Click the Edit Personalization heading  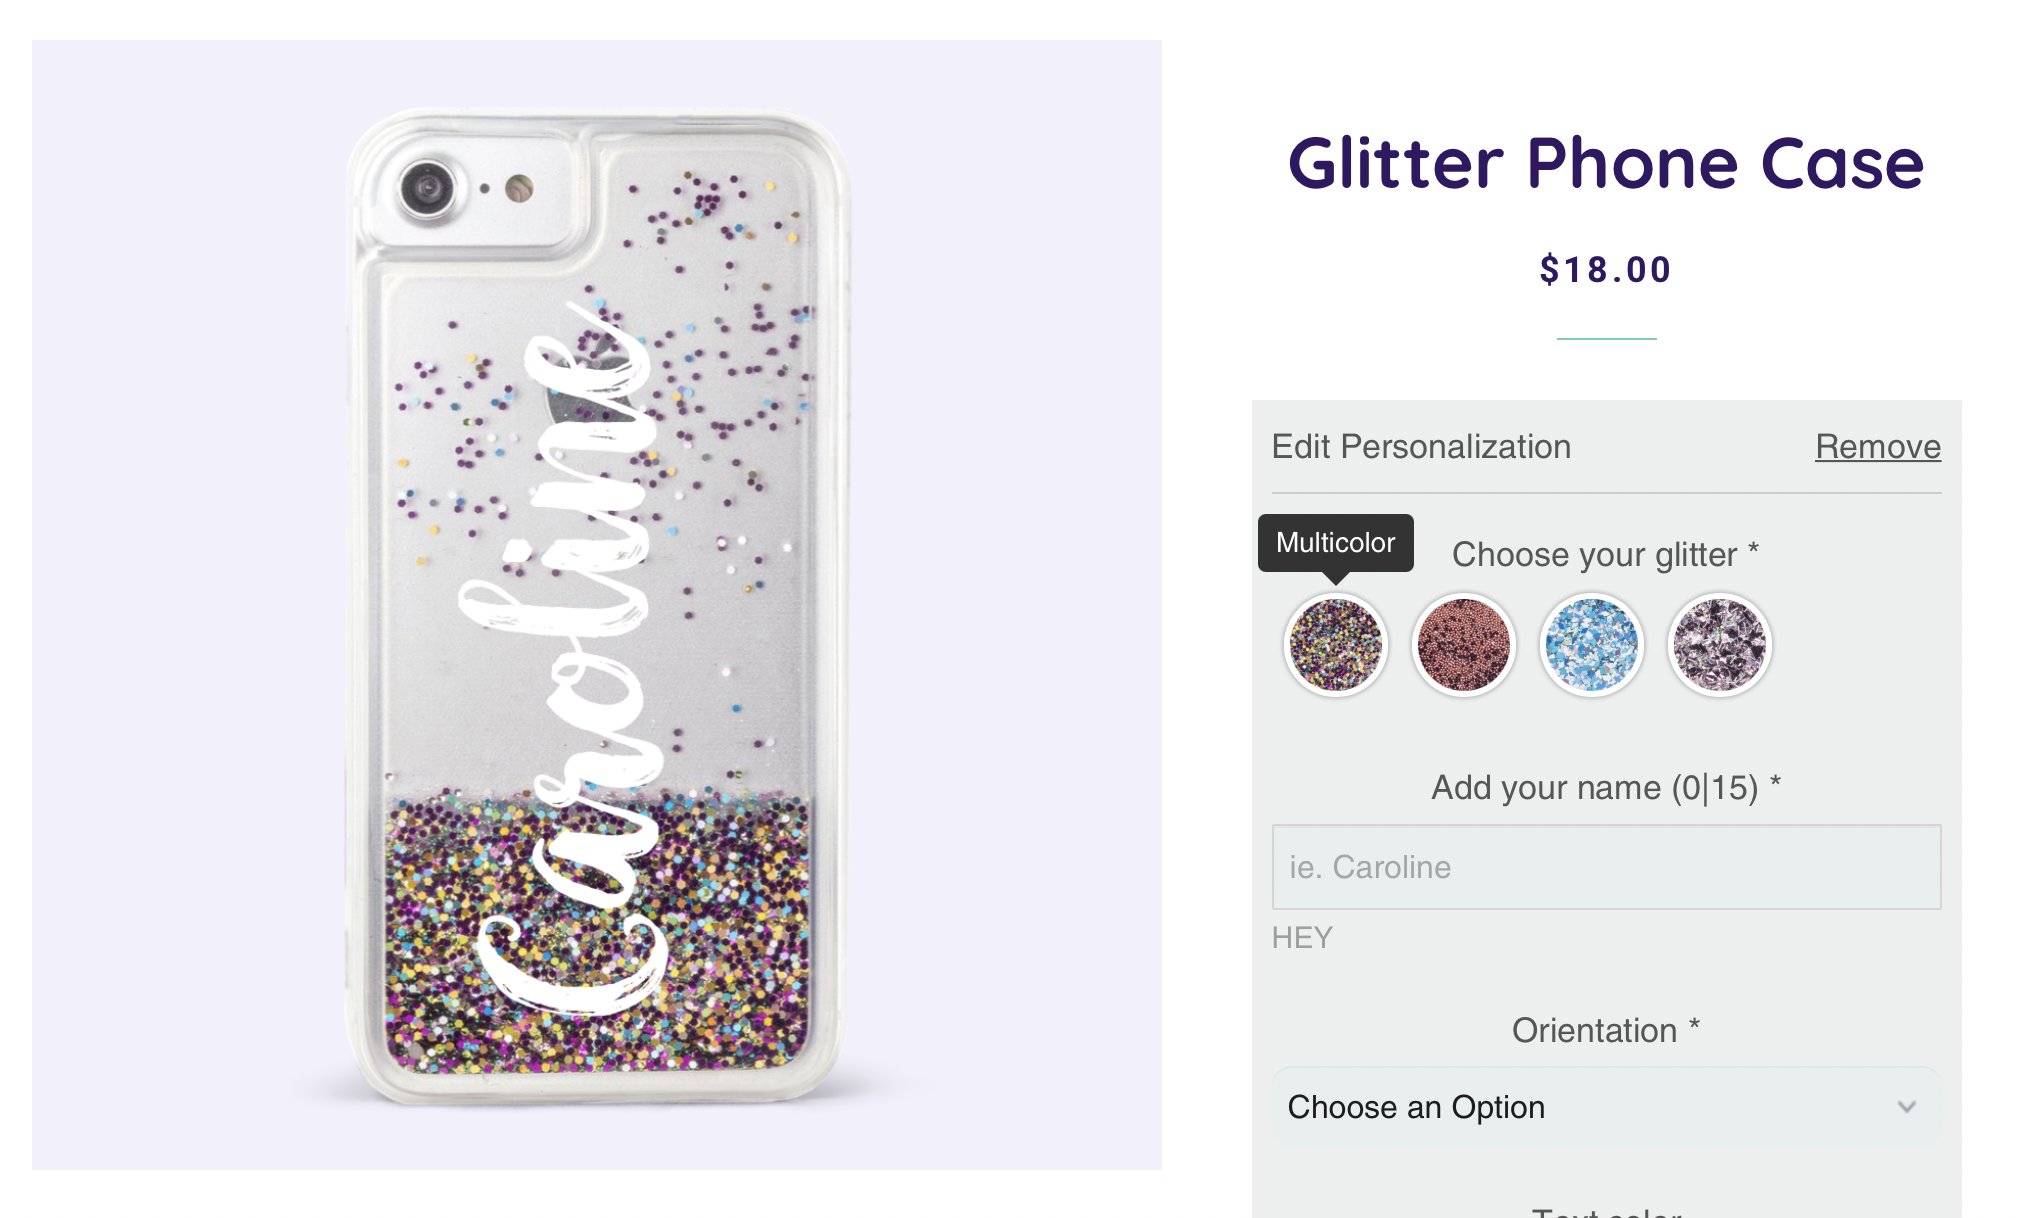pyautogui.click(x=1421, y=447)
